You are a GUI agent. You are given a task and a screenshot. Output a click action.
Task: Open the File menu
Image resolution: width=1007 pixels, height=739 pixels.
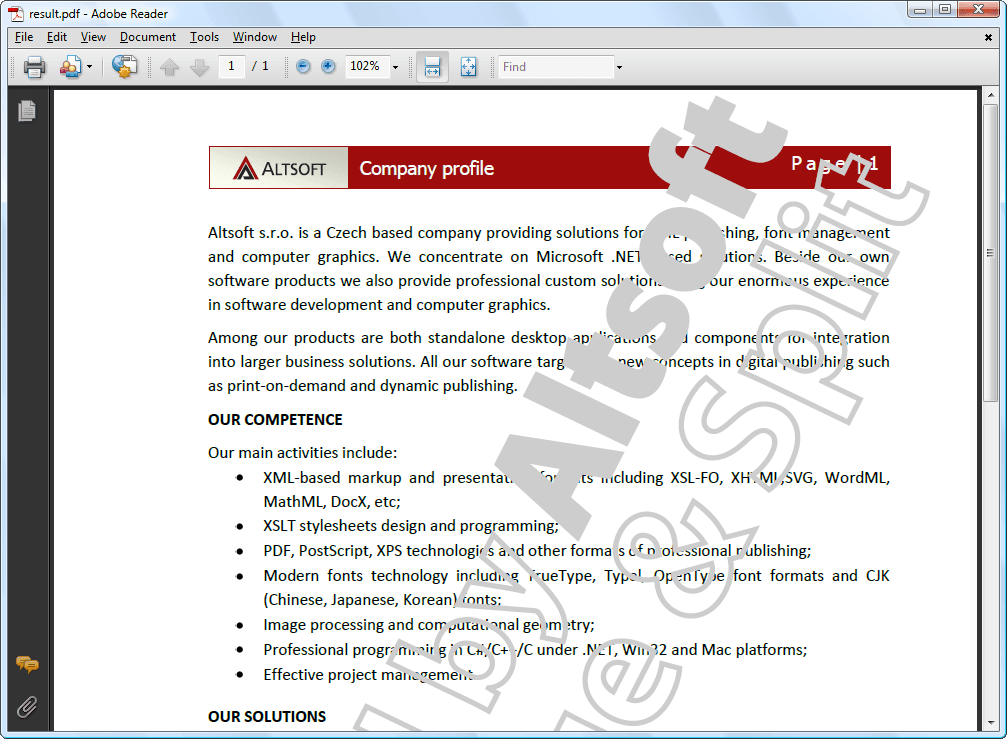(x=24, y=37)
